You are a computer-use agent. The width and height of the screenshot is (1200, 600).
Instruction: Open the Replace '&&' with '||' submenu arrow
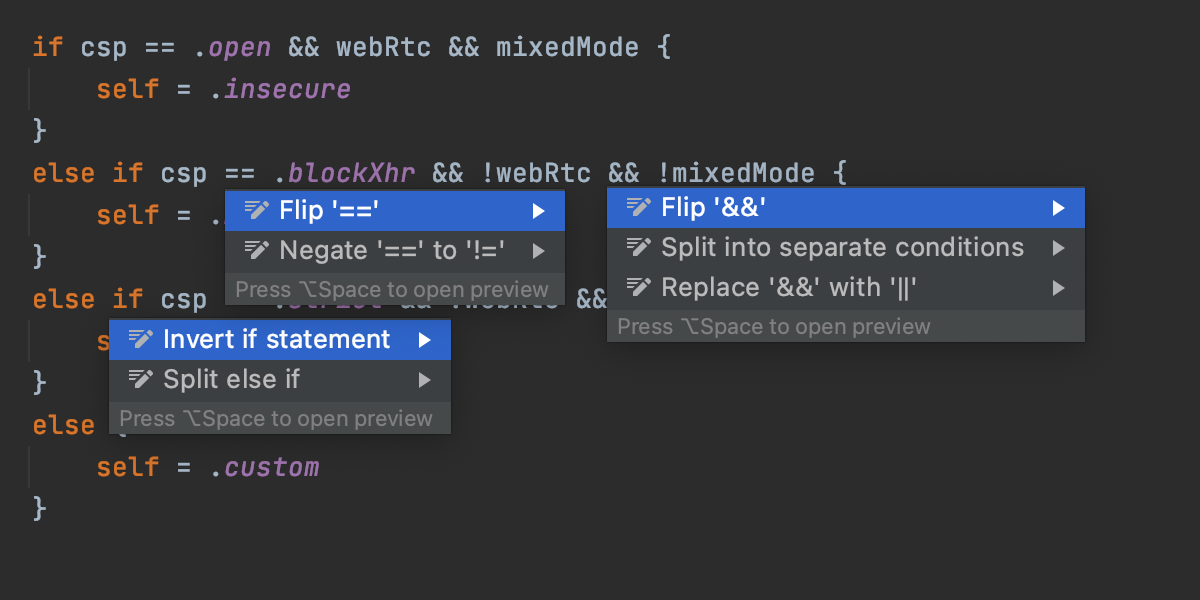point(1059,288)
